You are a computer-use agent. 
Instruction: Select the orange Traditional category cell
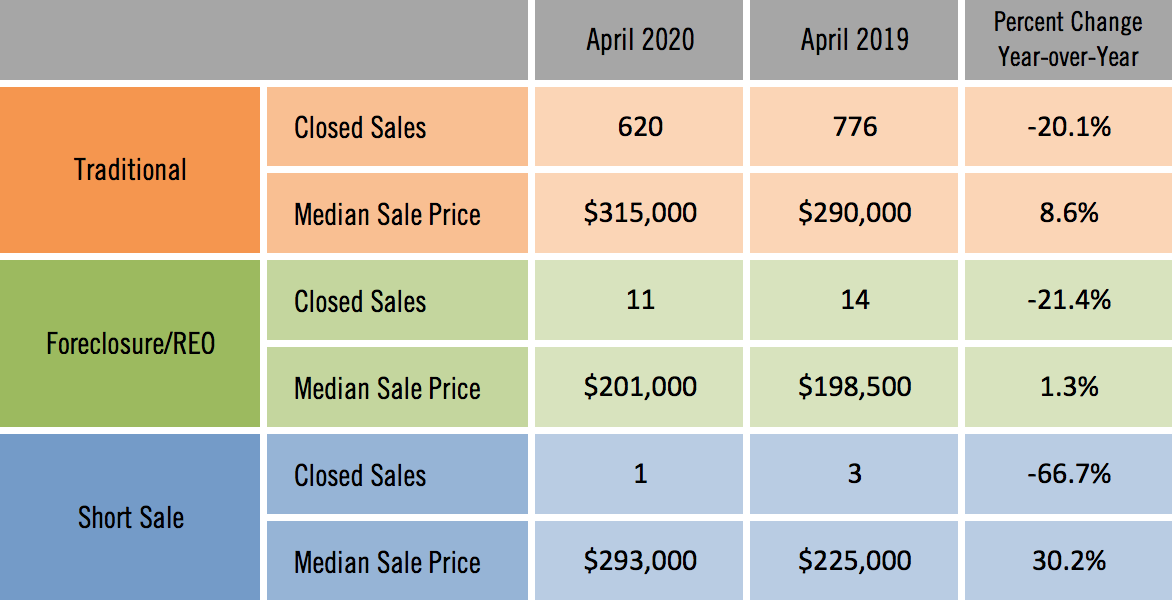130,170
